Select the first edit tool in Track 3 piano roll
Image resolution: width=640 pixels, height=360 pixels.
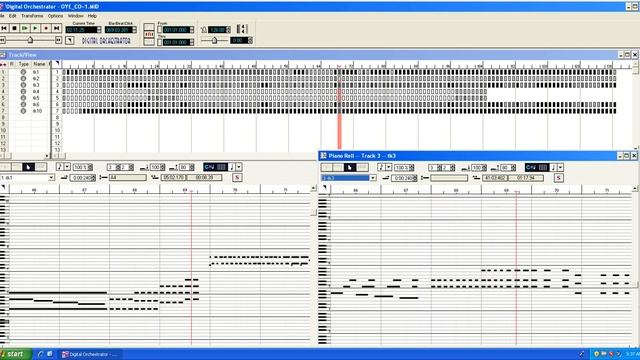[326, 167]
